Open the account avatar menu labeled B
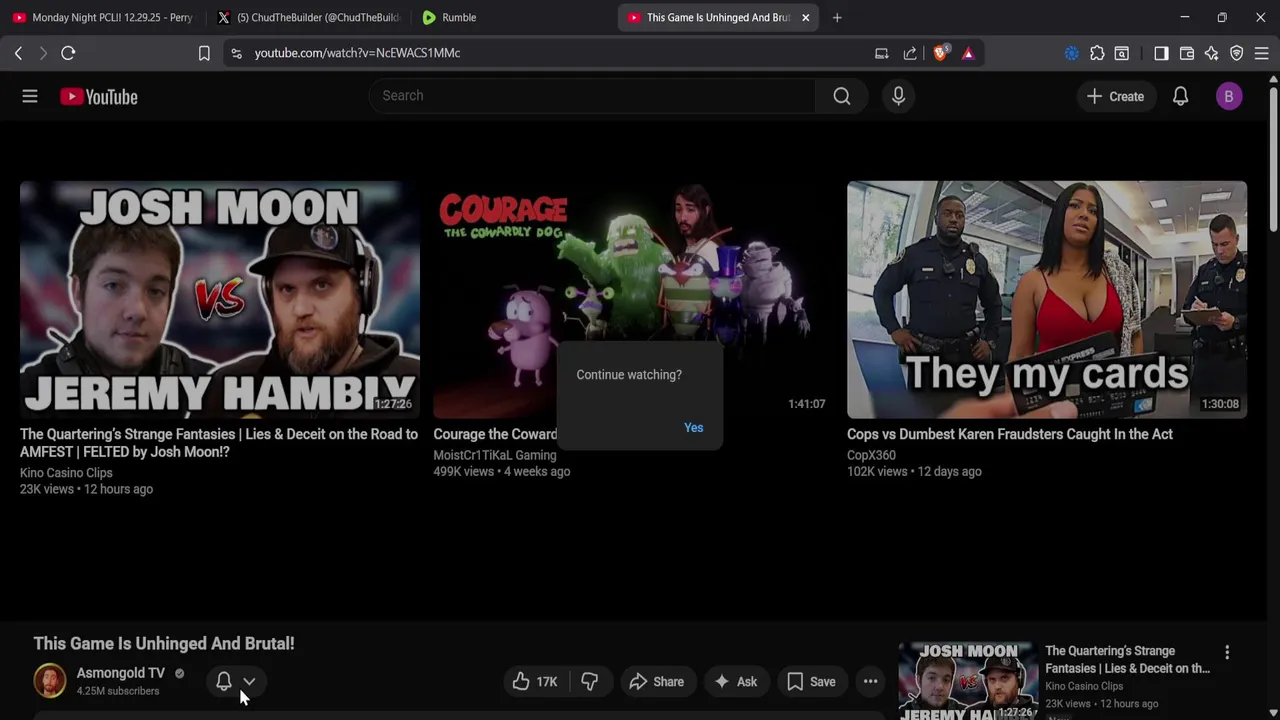The height and width of the screenshot is (720, 1280). (x=1229, y=96)
